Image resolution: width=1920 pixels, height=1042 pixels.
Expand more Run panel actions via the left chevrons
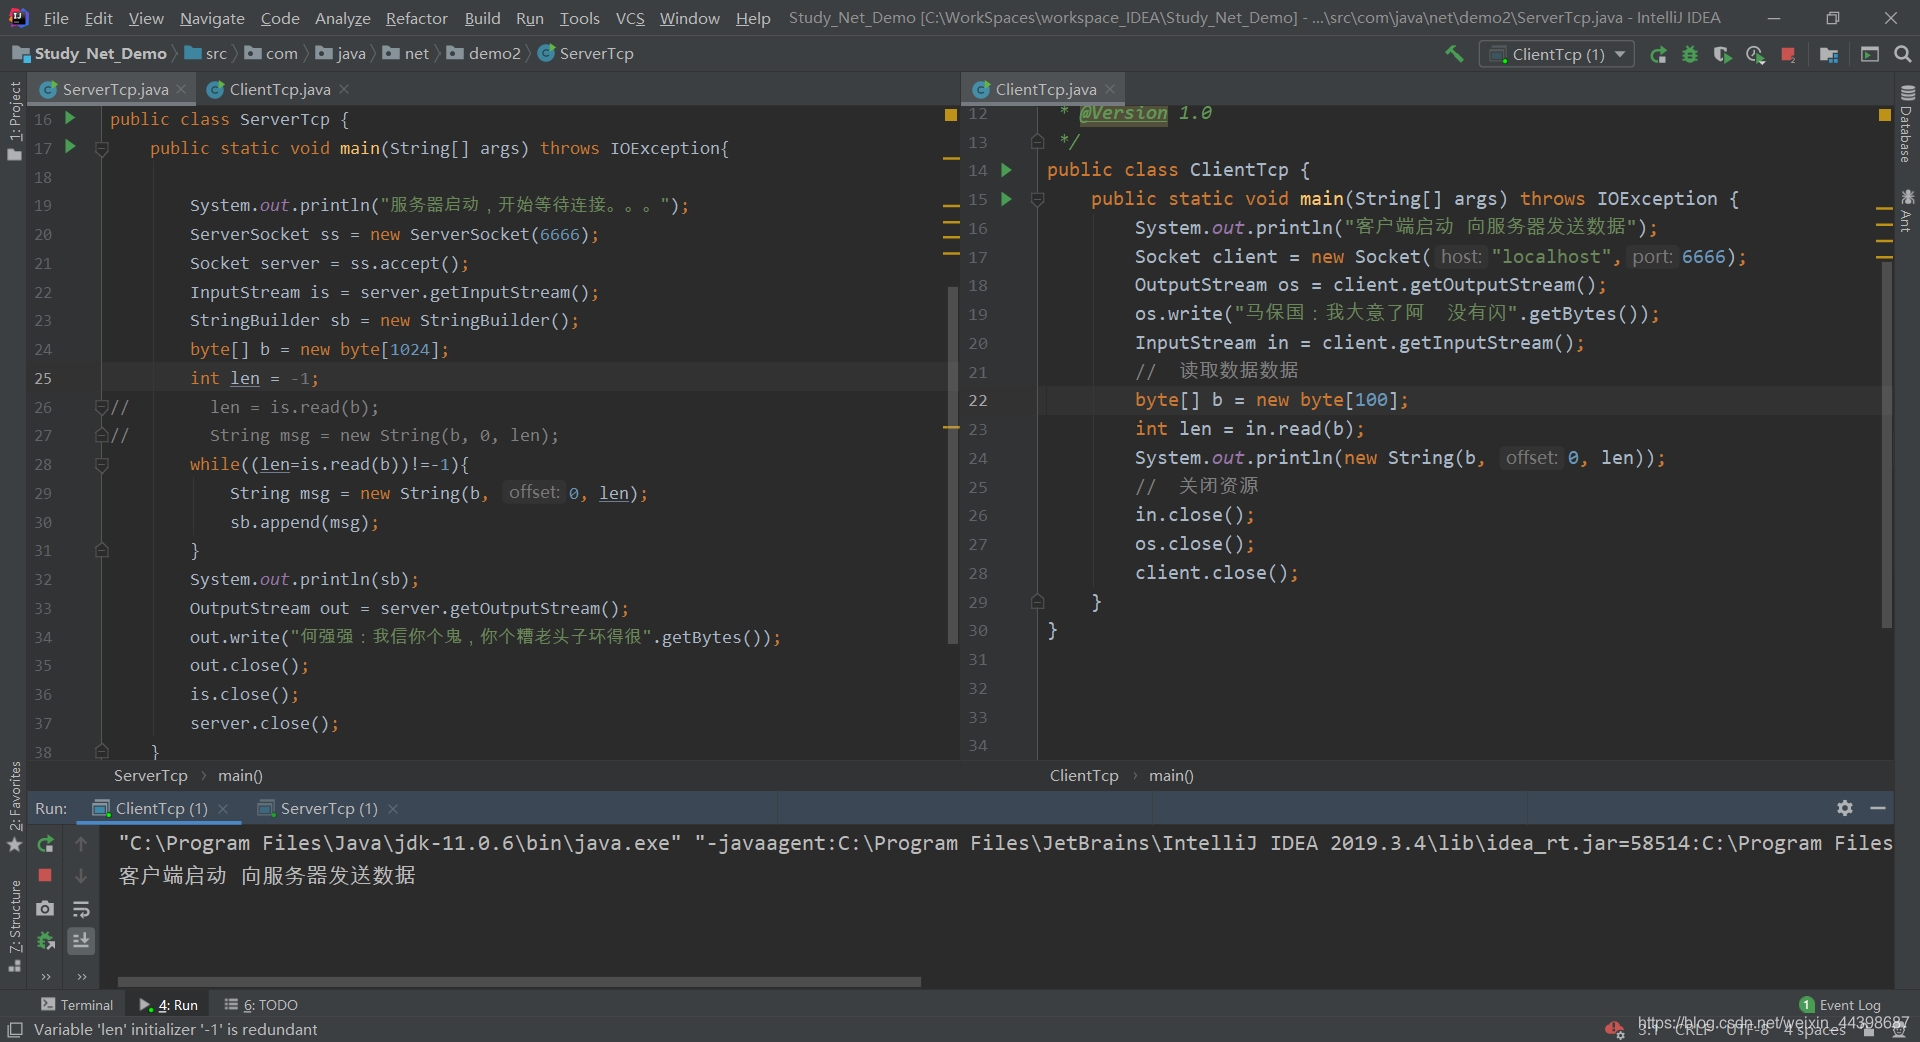45,976
